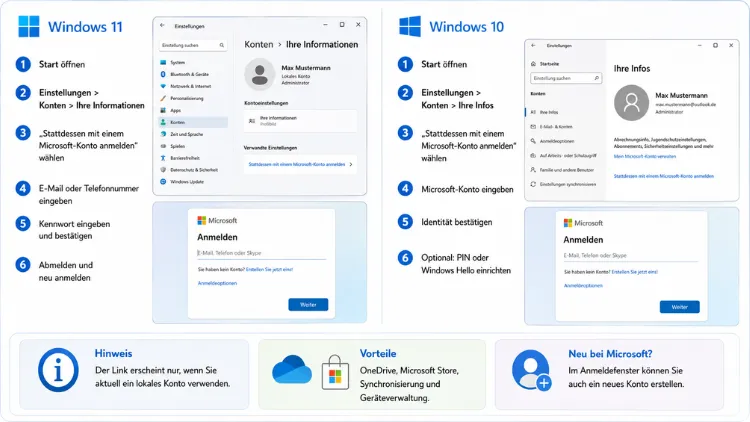The height and width of the screenshot is (422, 750).
Task: Click the Microsoft Store bag icon
Action: pyautogui.click(x=335, y=373)
